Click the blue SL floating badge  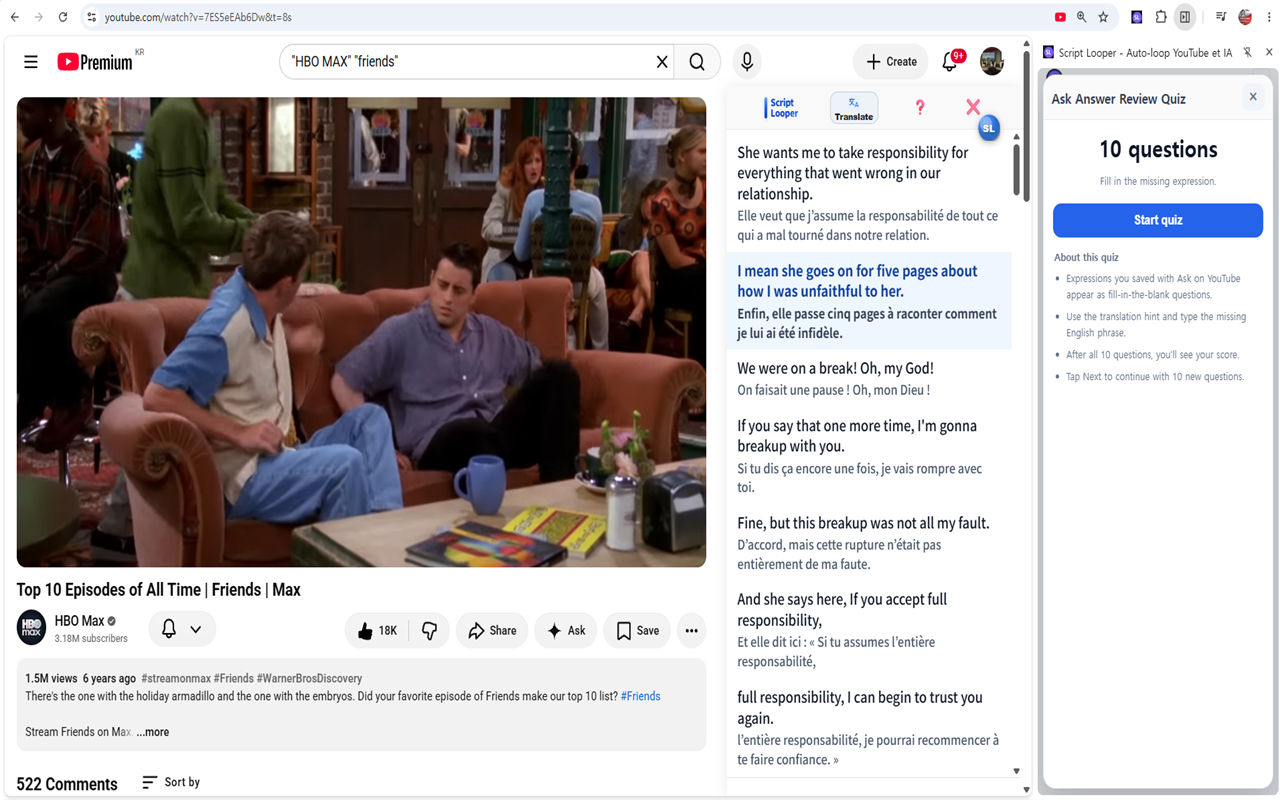(989, 128)
